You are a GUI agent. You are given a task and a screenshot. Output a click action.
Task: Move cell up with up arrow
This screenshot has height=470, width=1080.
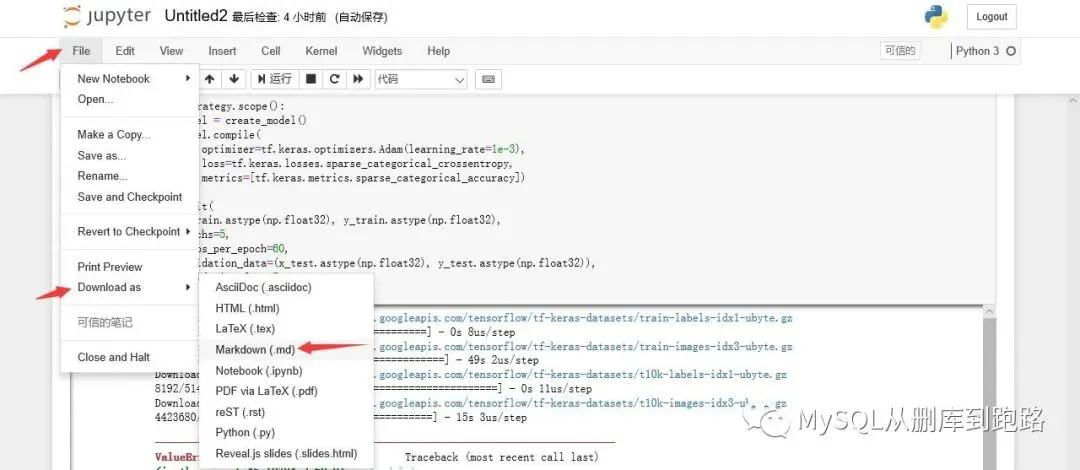click(211, 79)
